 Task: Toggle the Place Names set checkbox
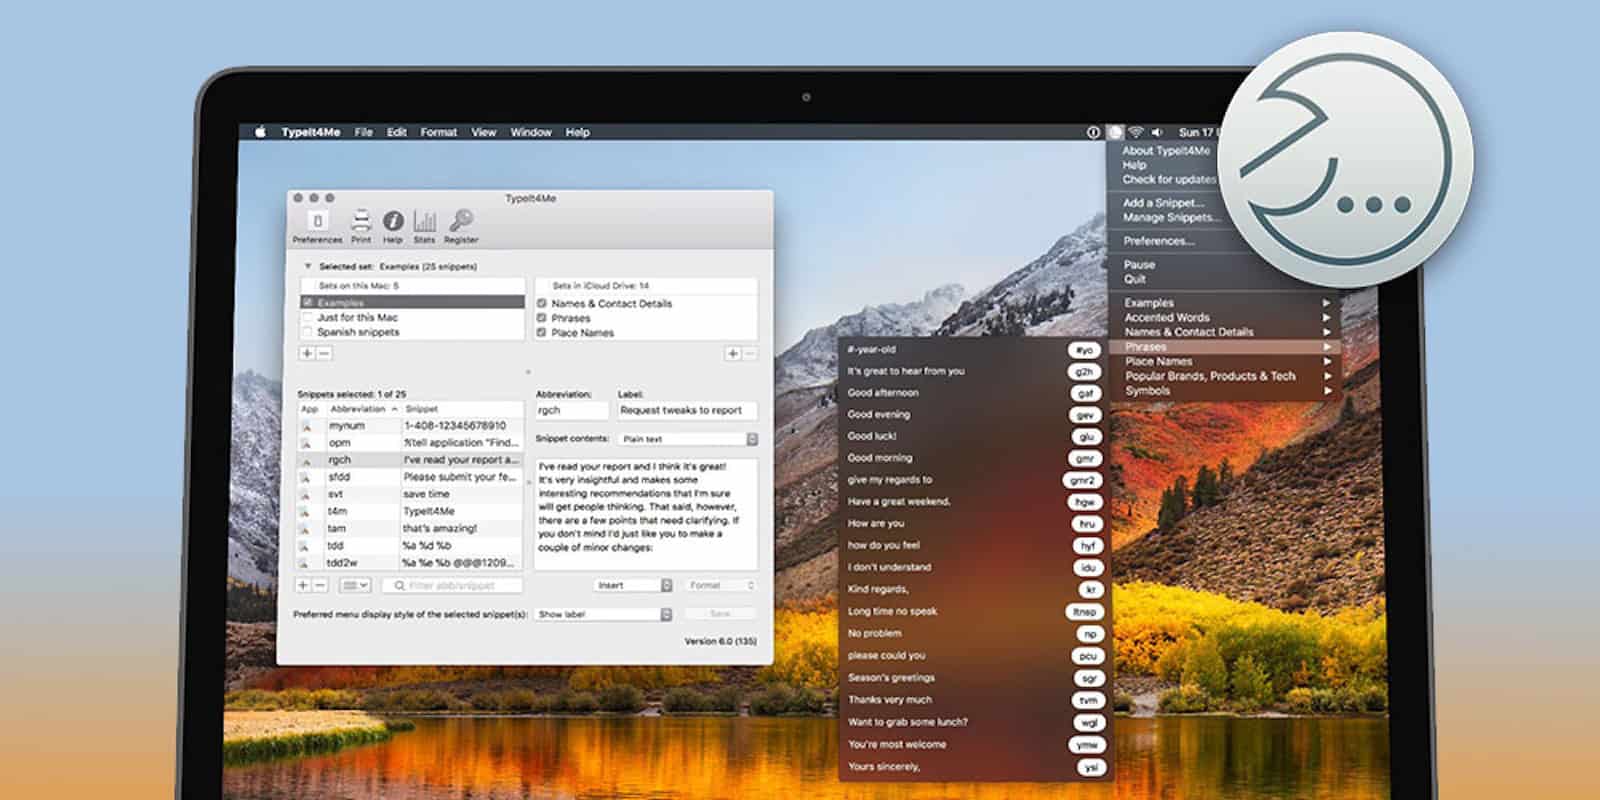click(542, 333)
